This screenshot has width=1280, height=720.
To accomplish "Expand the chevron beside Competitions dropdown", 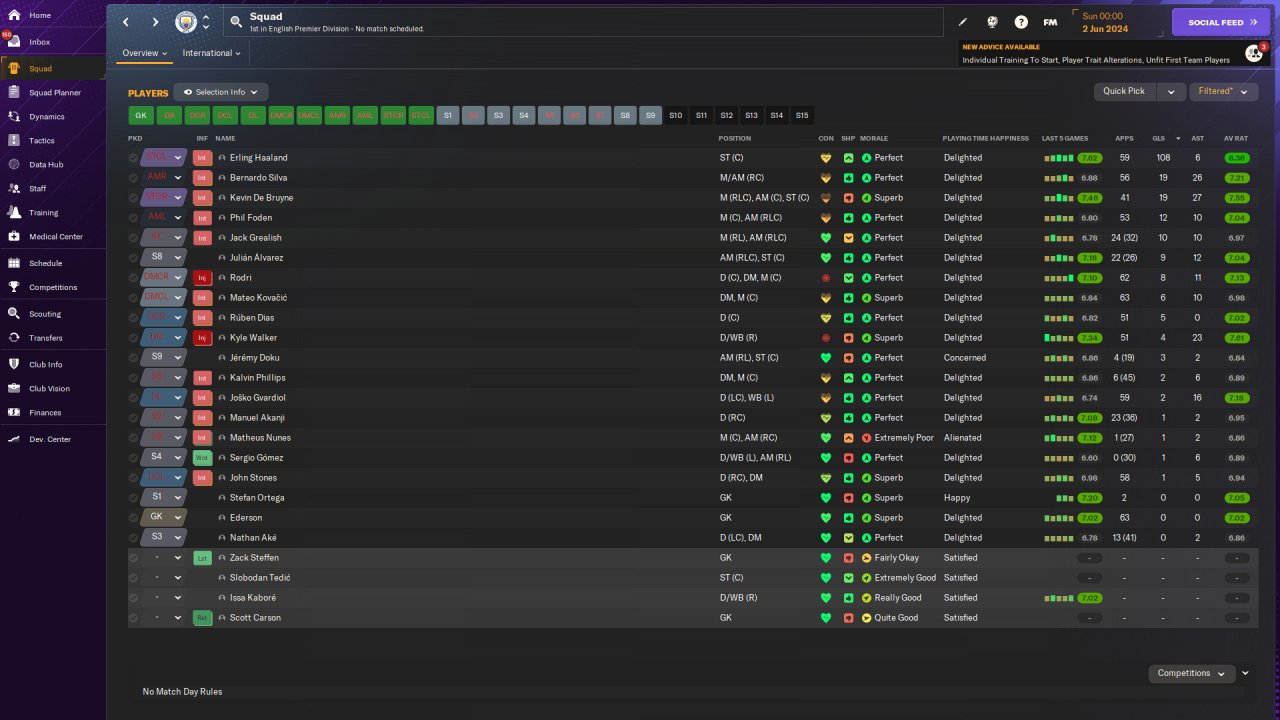I will click(1245, 673).
